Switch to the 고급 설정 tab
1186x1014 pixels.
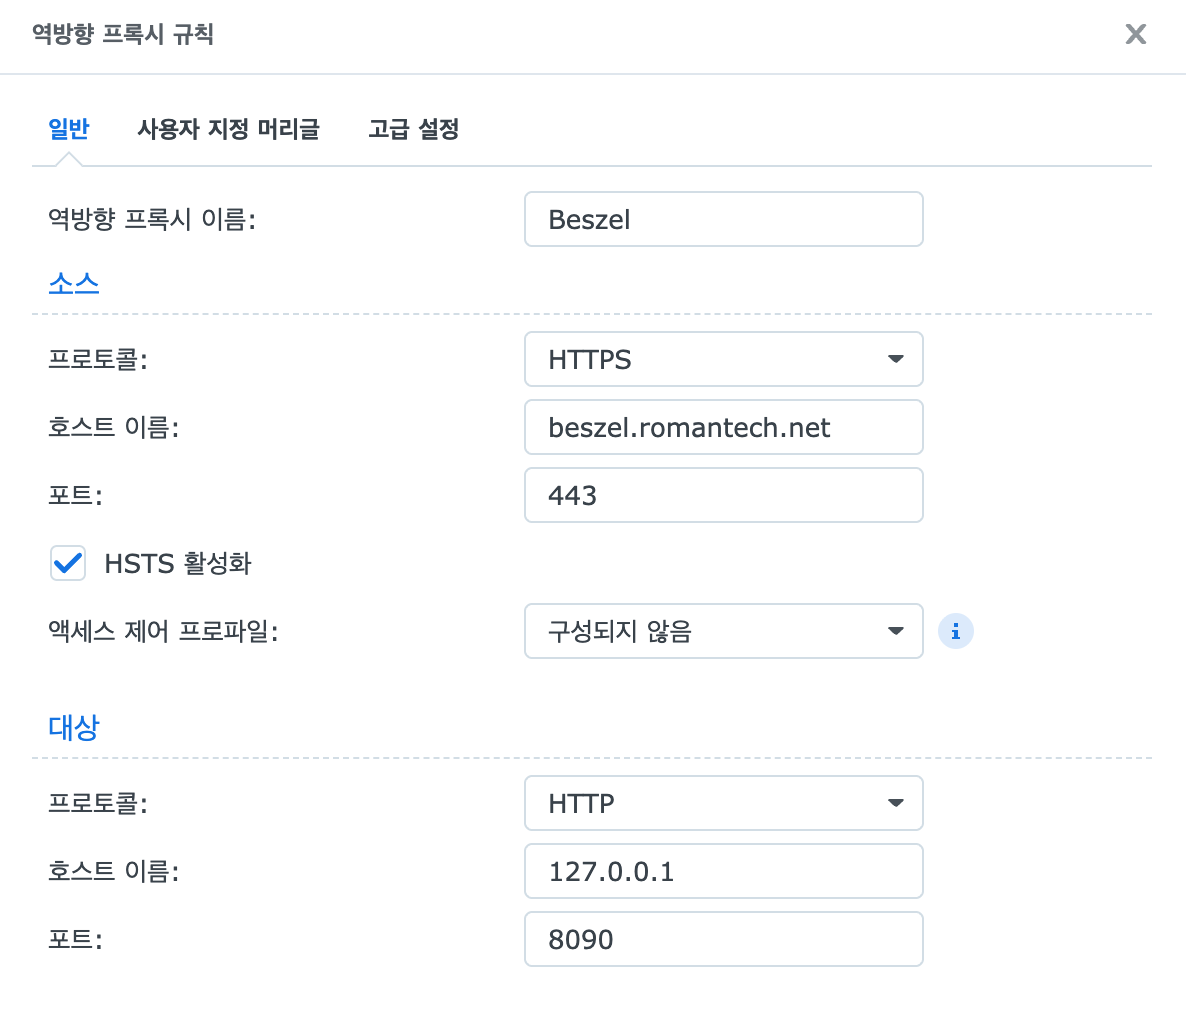(414, 129)
